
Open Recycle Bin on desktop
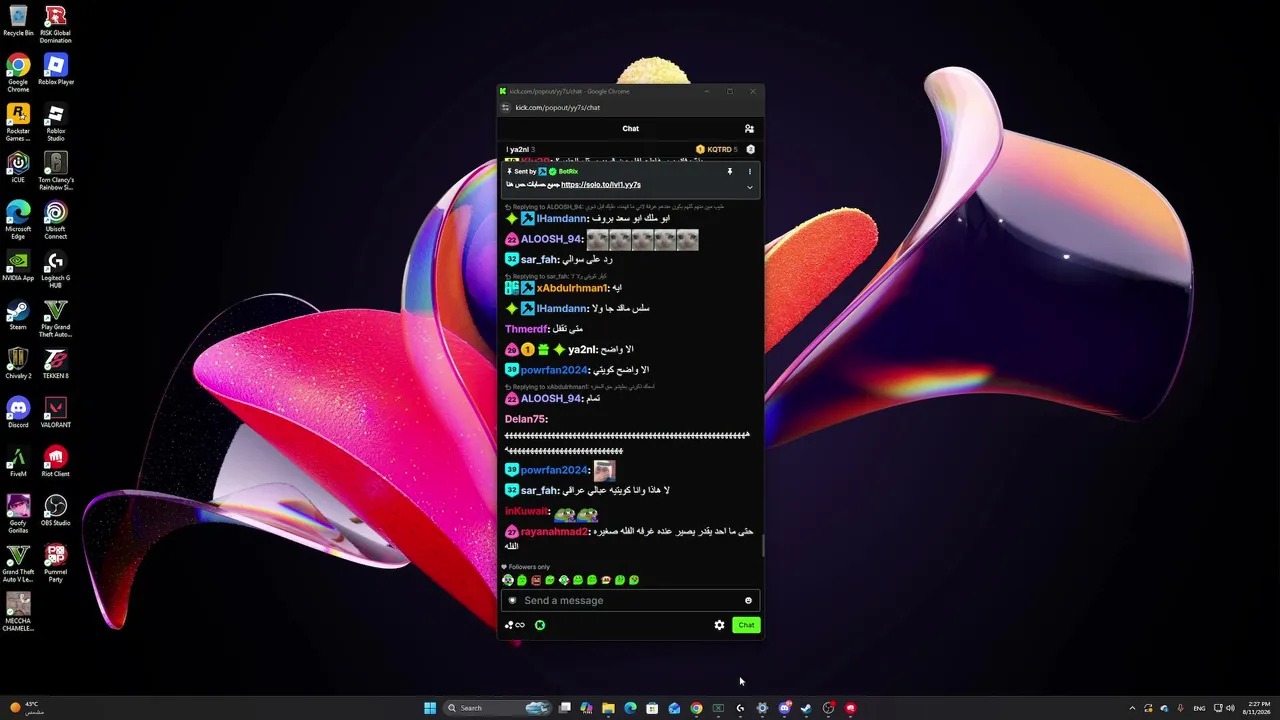(x=18, y=21)
